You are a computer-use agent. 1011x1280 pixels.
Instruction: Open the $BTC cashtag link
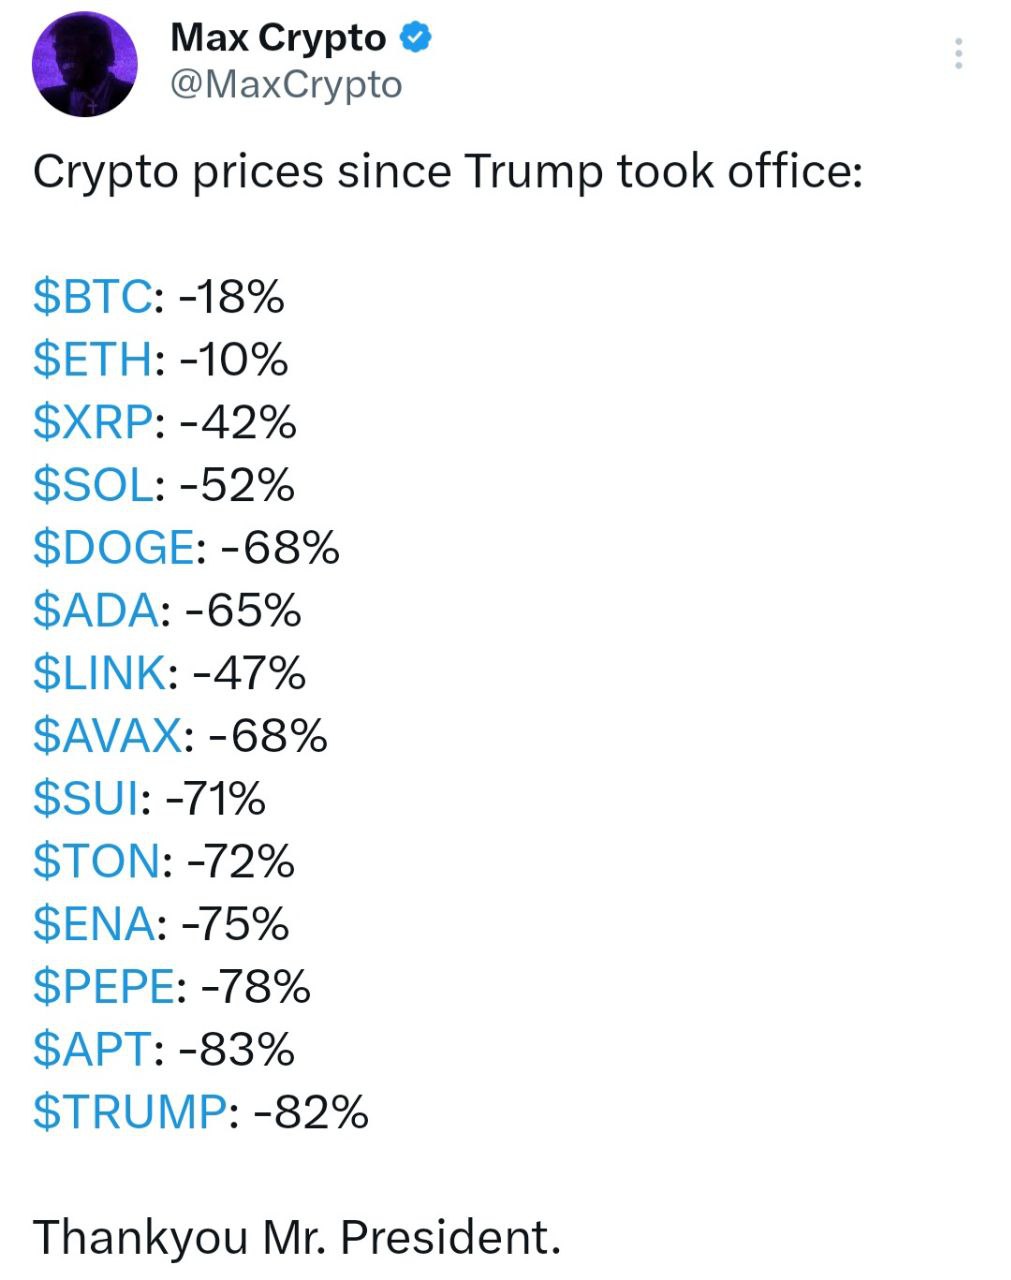(92, 297)
